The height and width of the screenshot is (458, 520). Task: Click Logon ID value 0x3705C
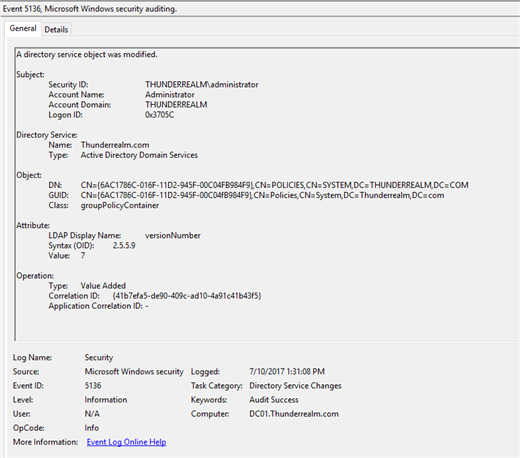pyautogui.click(x=159, y=115)
